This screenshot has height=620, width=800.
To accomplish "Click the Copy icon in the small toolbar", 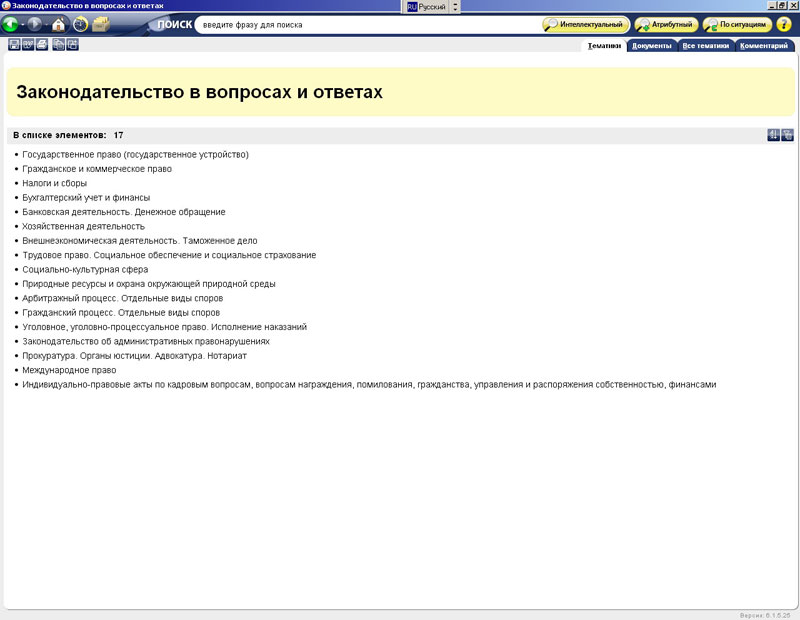I will (x=59, y=45).
